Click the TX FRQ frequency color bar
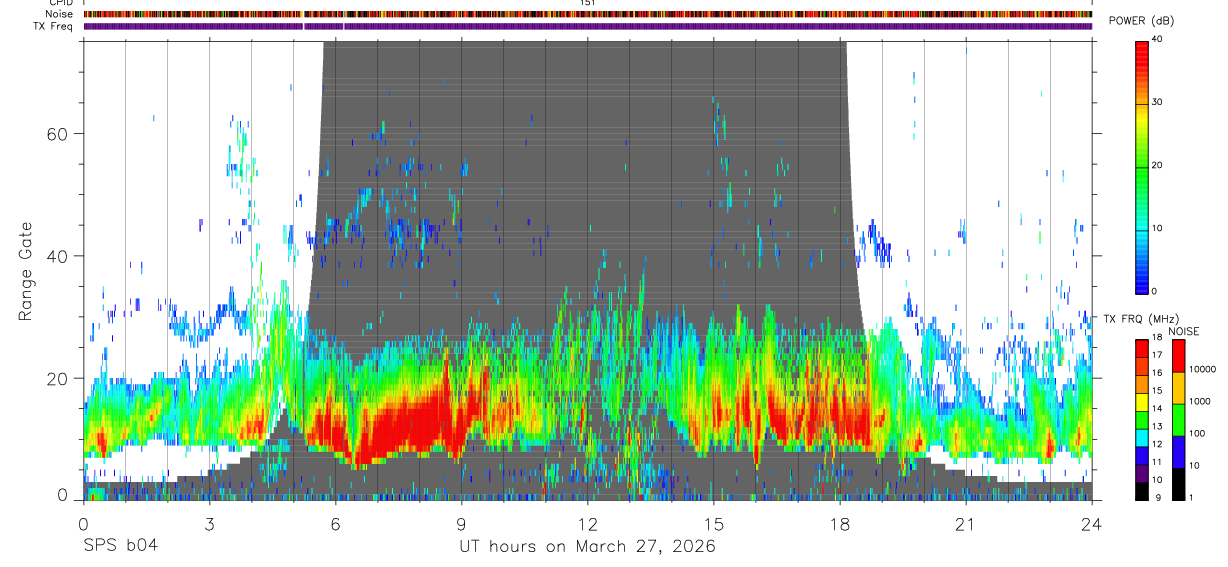 pyautogui.click(x=1142, y=419)
